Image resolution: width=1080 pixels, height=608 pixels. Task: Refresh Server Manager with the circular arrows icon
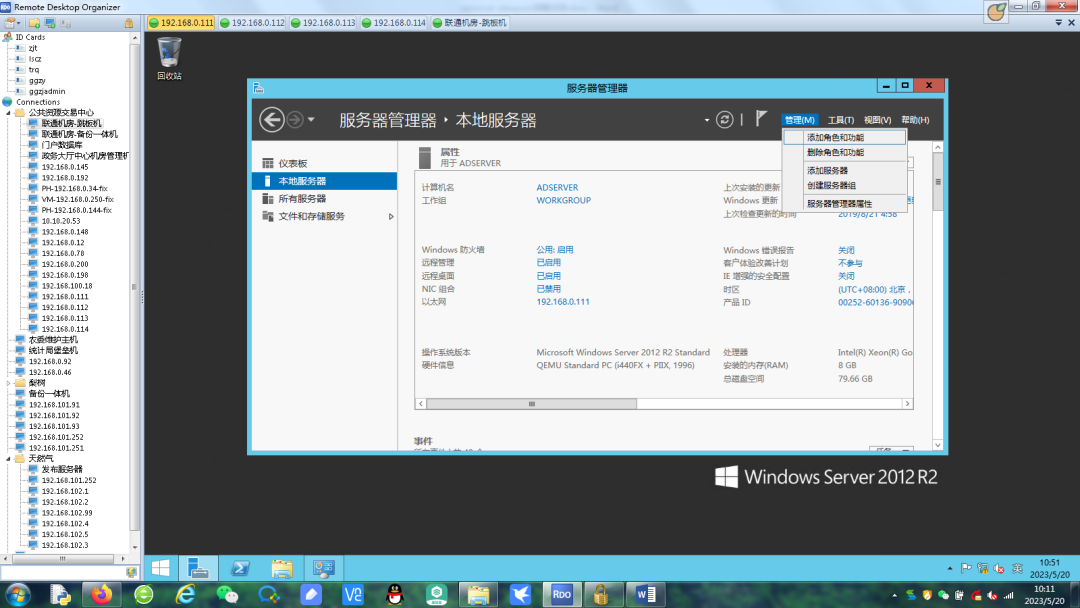[x=725, y=120]
